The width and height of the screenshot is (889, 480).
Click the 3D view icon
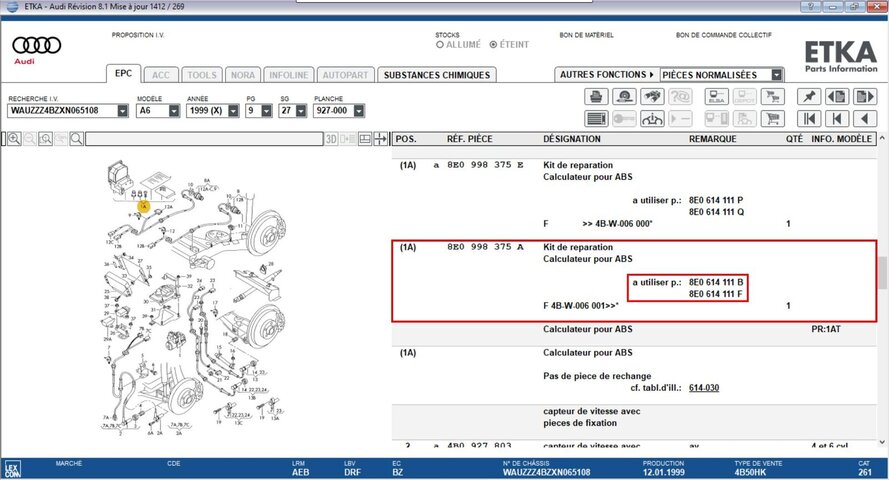331,139
